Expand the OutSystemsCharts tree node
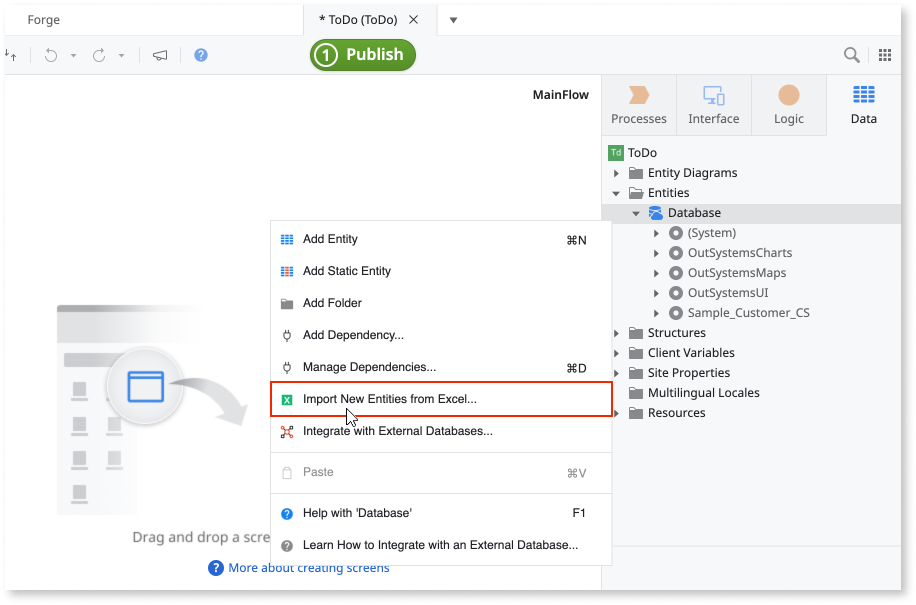Screen dimensions: 916x605 tap(656, 253)
